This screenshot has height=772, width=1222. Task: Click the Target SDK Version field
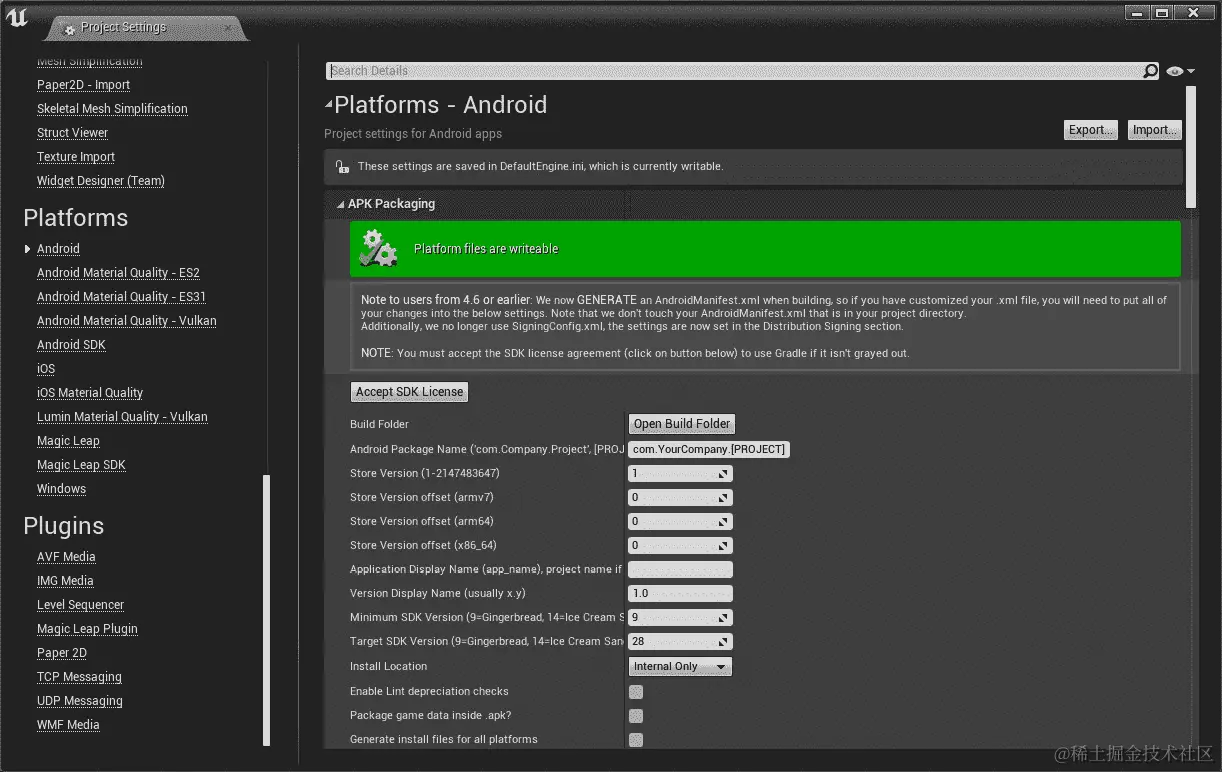(680, 642)
